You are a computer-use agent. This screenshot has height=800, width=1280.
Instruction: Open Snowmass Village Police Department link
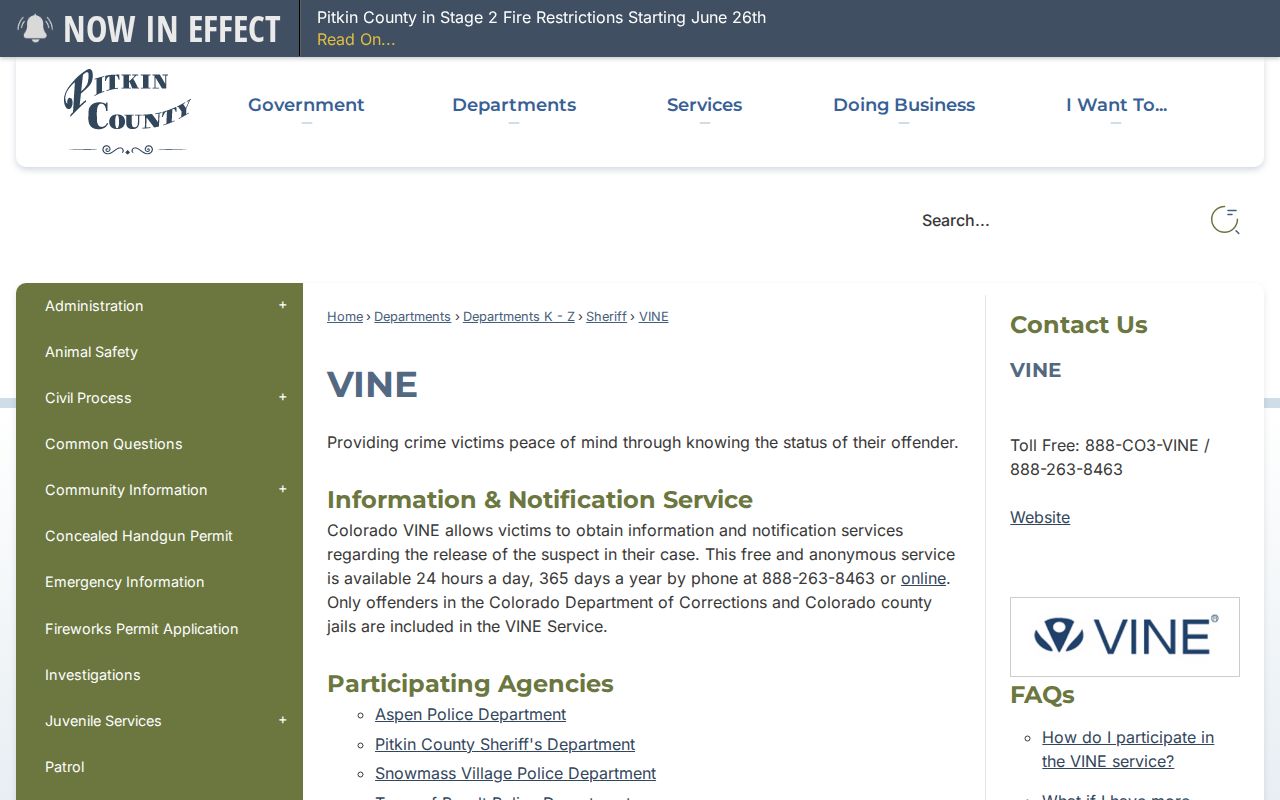click(x=515, y=774)
